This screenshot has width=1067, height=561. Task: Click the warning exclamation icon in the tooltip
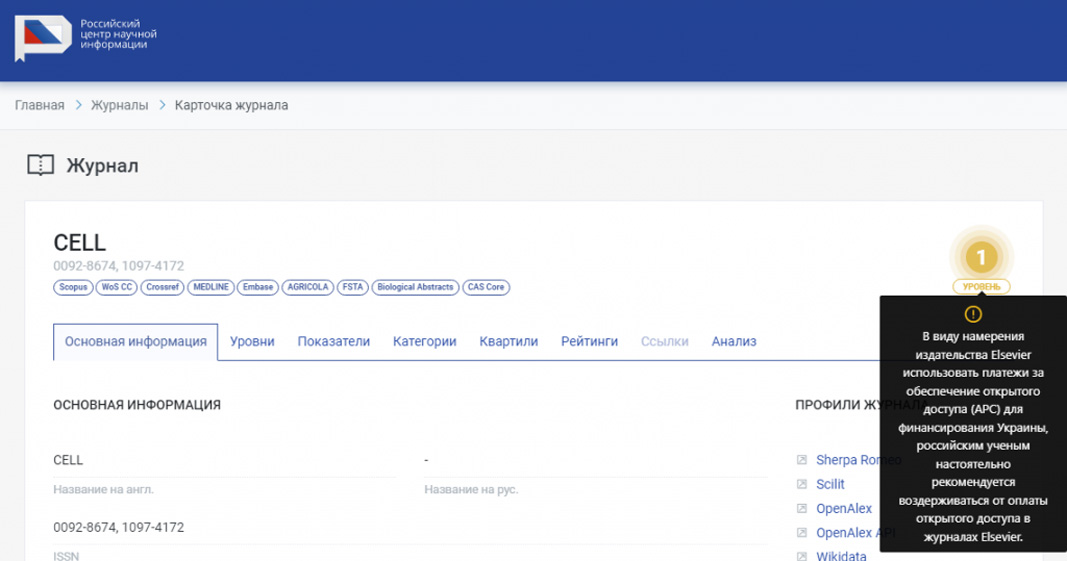click(x=973, y=314)
